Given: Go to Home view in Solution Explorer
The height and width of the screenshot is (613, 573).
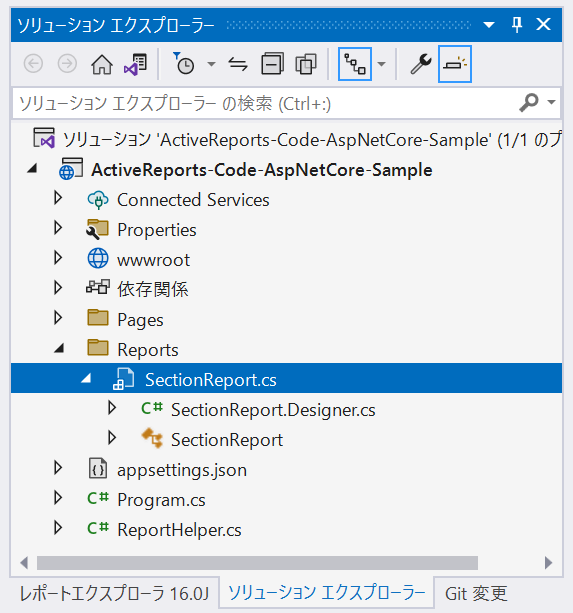Looking at the screenshot, I should 102,64.
